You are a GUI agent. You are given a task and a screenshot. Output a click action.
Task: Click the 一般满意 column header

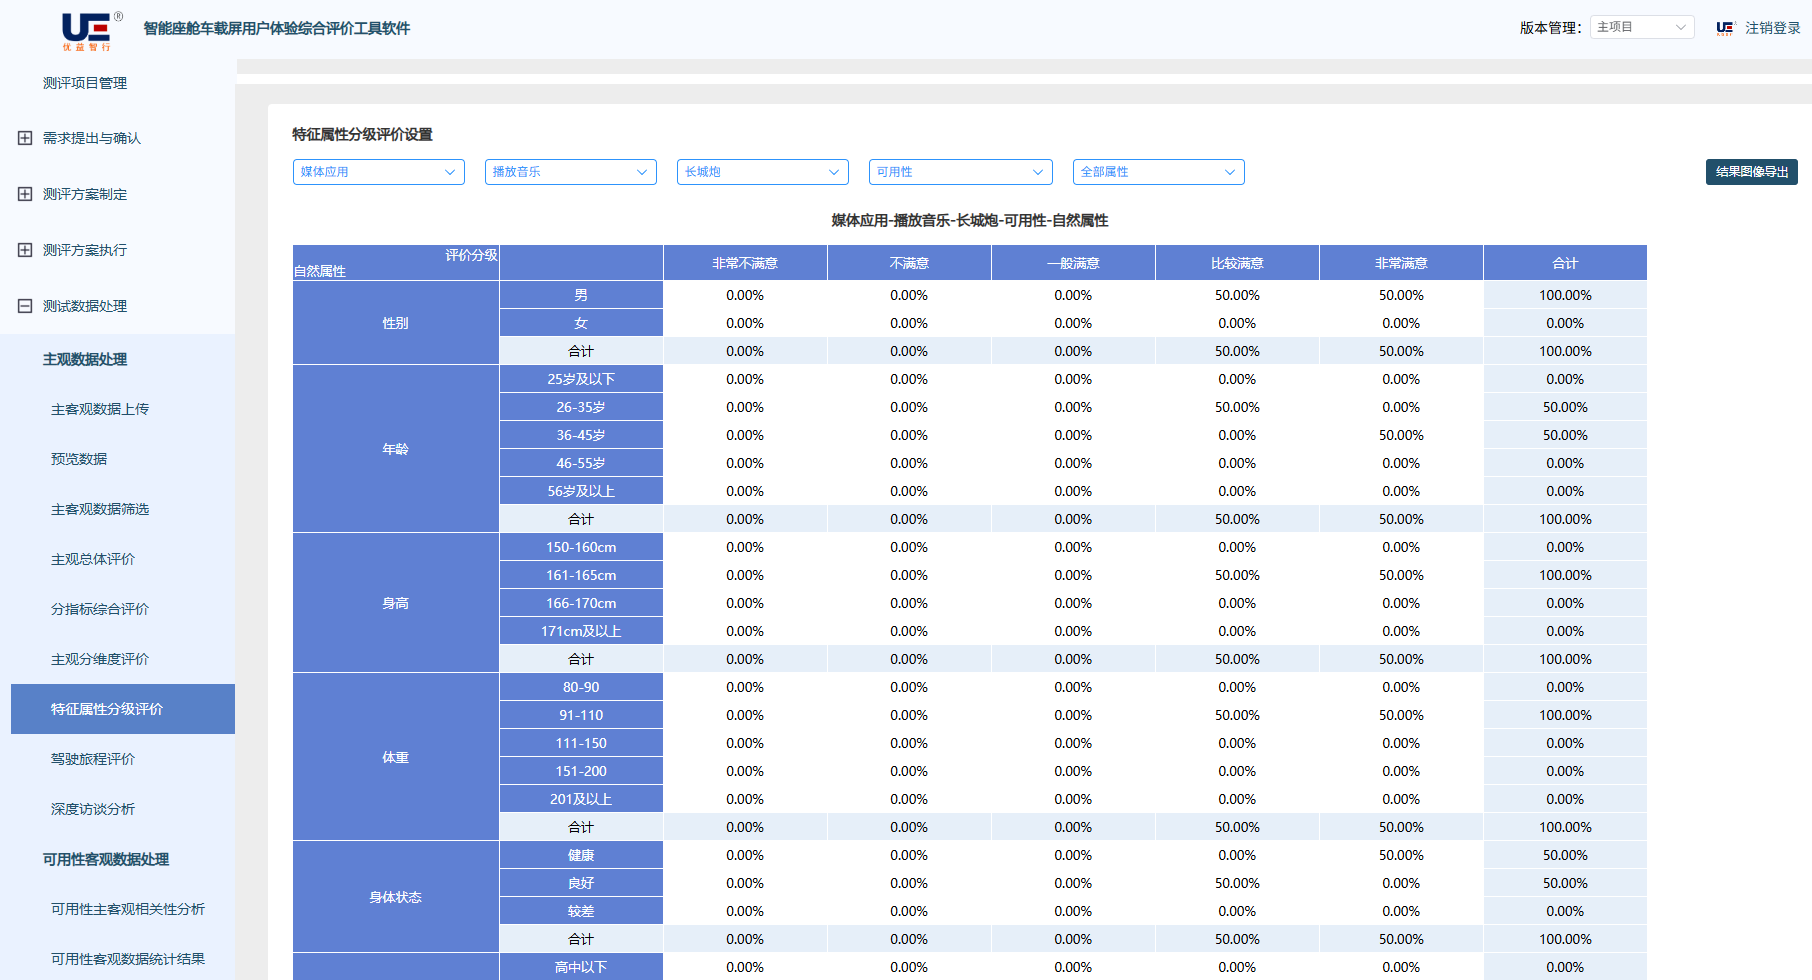(1073, 263)
